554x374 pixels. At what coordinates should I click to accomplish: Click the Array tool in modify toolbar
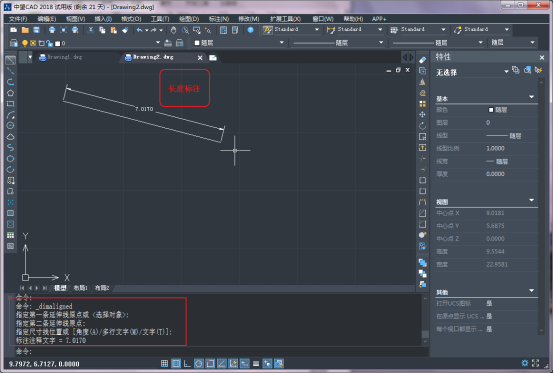(x=422, y=104)
